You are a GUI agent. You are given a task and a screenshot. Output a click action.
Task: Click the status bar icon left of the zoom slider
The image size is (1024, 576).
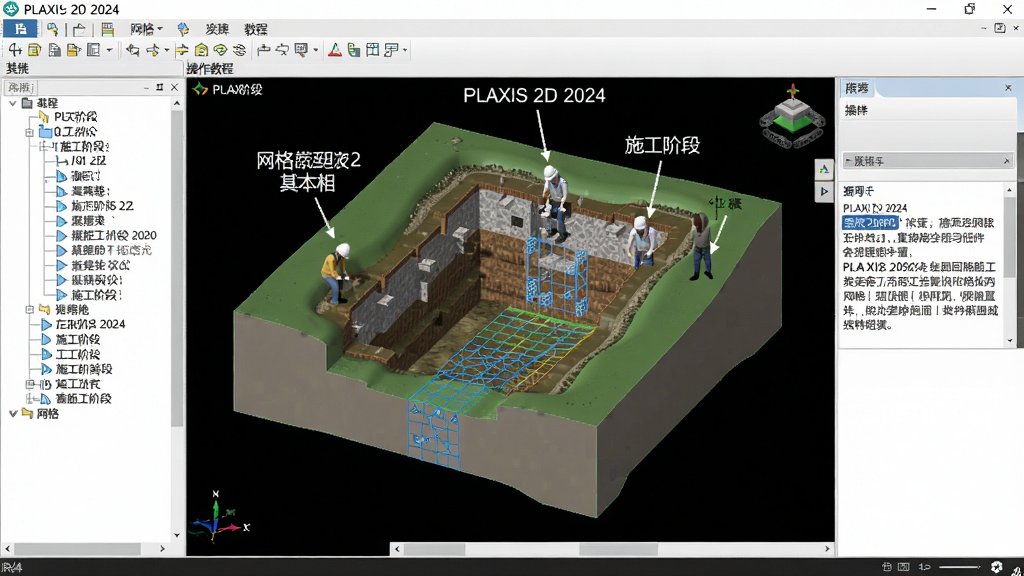[924, 567]
